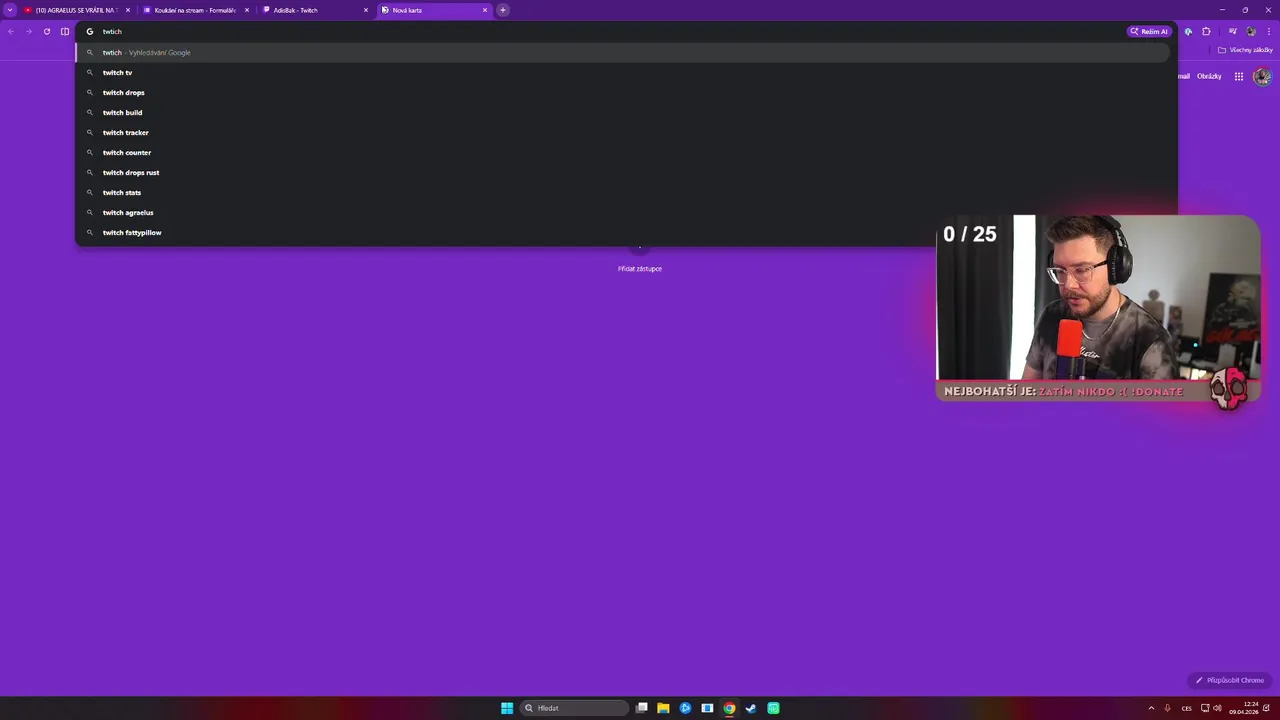Open the Google apps grid
The width and height of the screenshot is (1280, 720).
pos(1239,76)
